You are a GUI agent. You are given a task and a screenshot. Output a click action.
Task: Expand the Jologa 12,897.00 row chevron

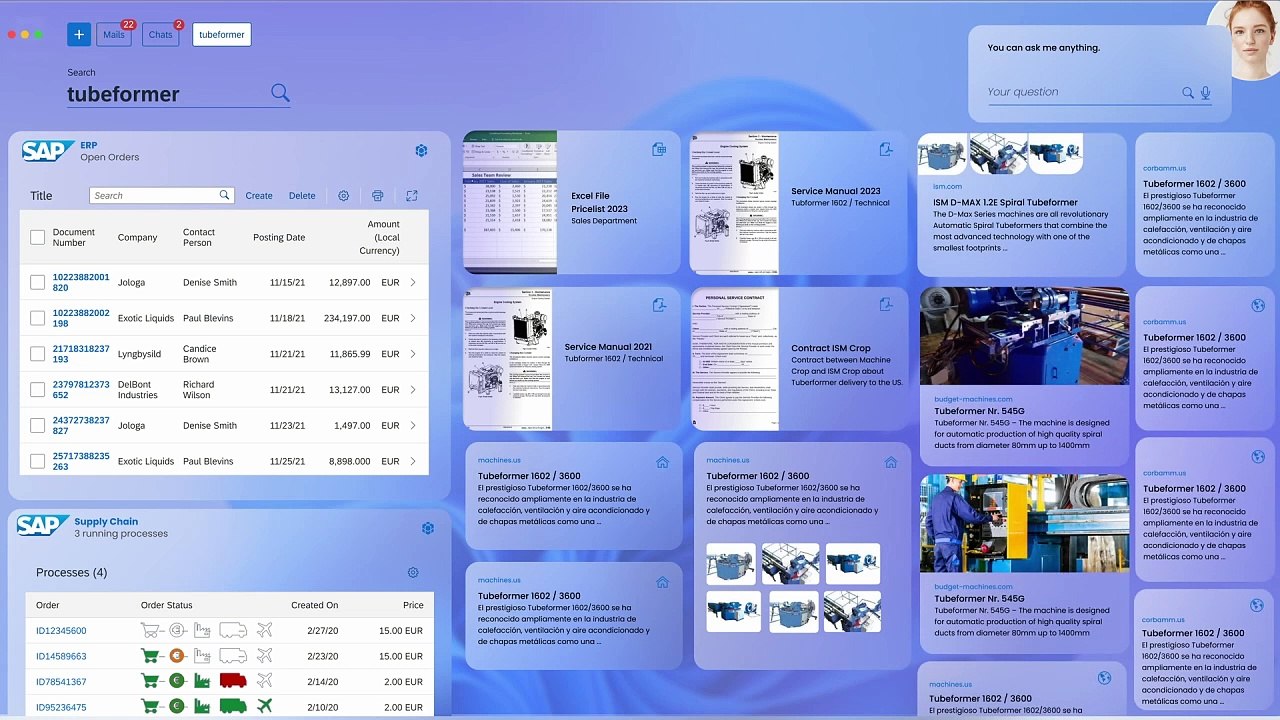413,283
